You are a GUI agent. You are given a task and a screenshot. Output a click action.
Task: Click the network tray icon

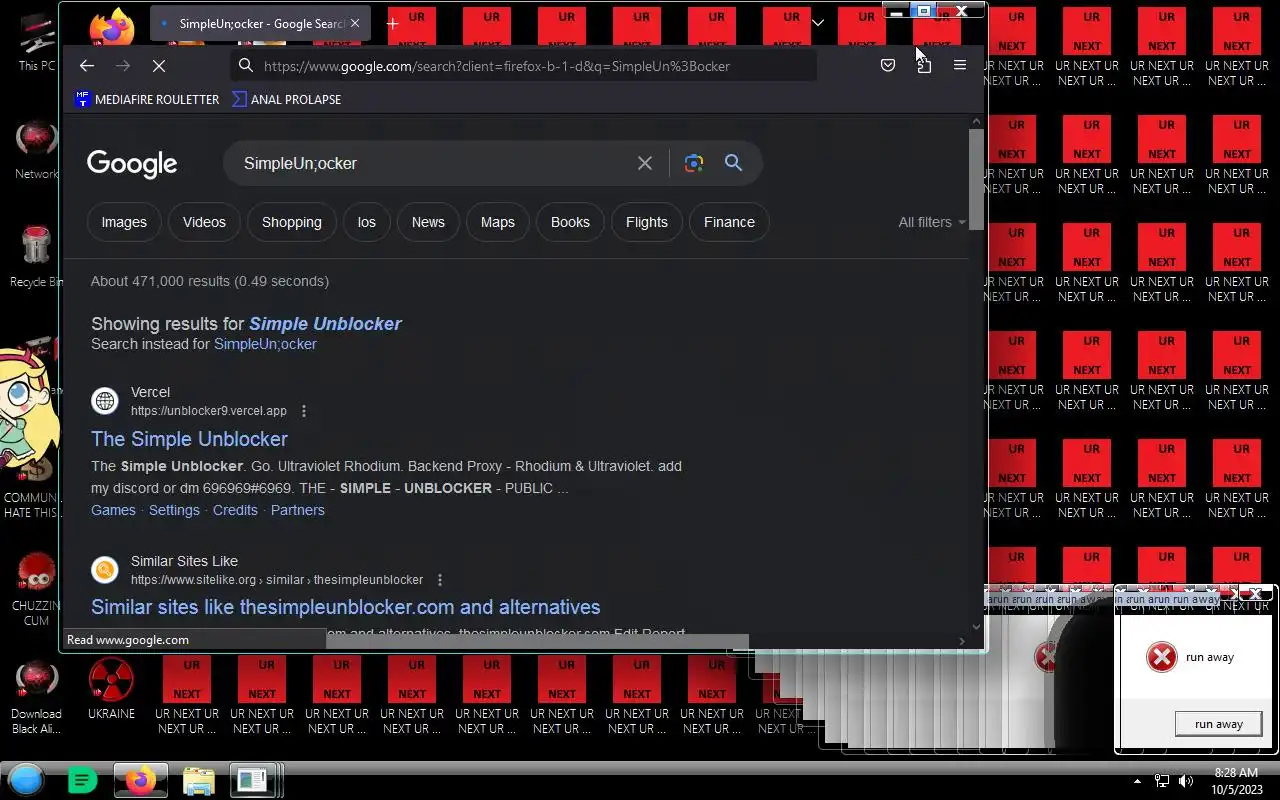tap(1162, 781)
